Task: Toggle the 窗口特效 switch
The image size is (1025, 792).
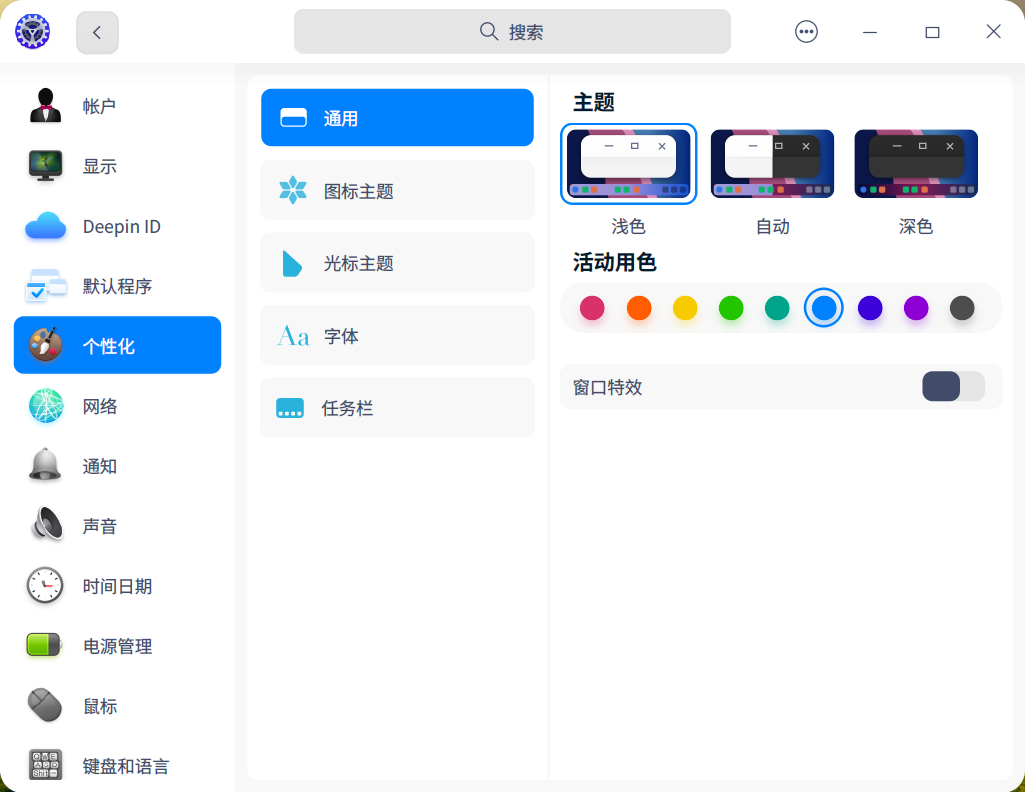Action: tap(953, 386)
